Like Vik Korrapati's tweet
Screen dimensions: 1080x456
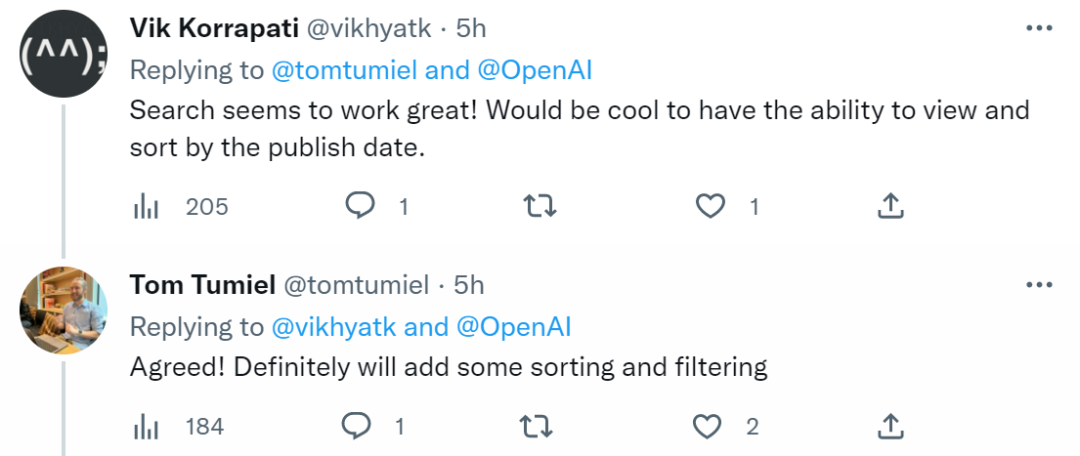[x=710, y=206]
